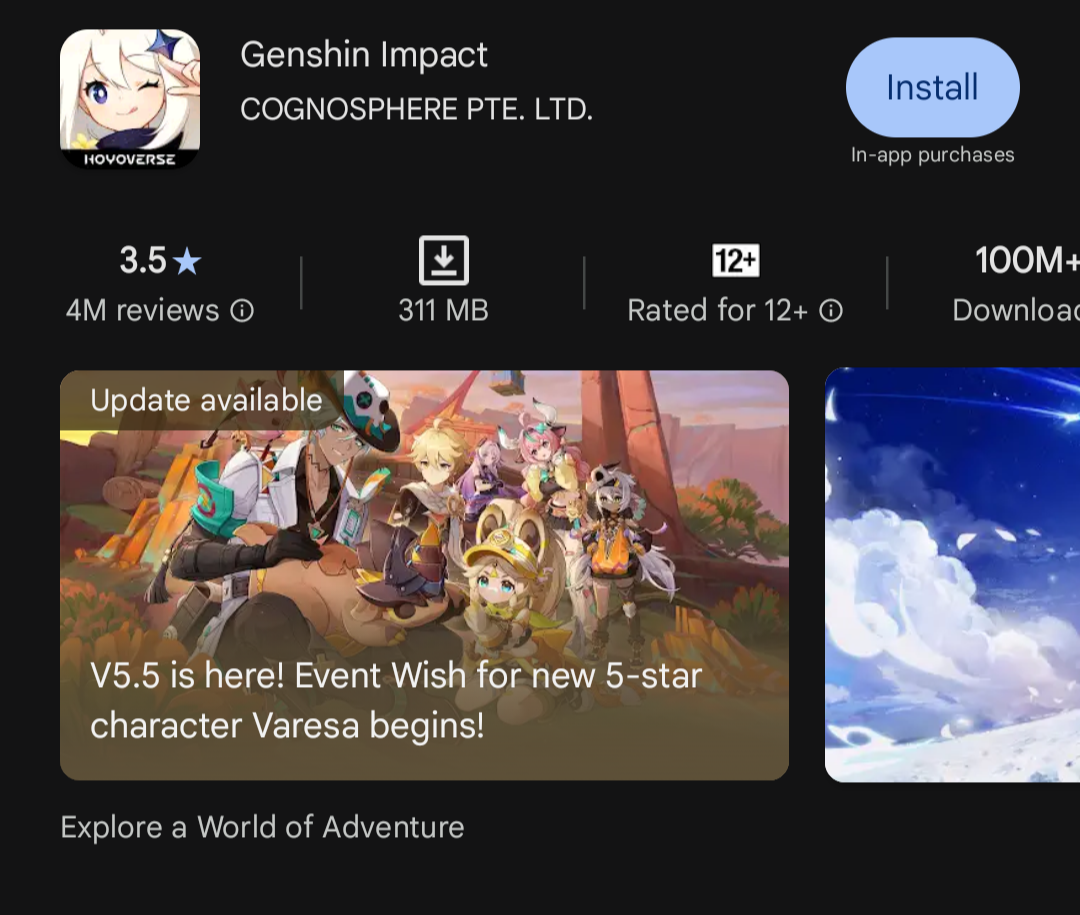Tap the Varesa event wish description text
1080x915 pixels.
396,701
